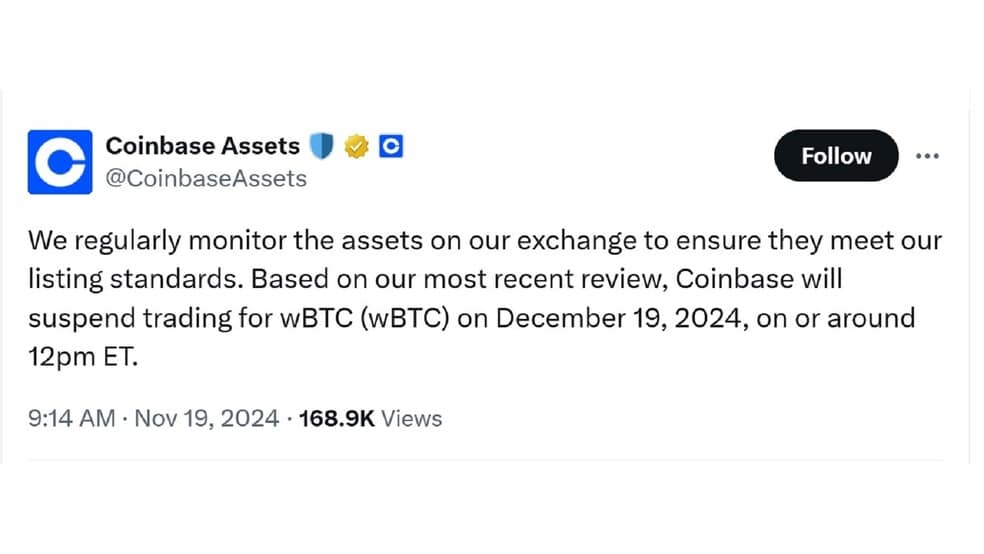984x554 pixels.
Task: Open the three-dot more options menu
Action: point(927,156)
